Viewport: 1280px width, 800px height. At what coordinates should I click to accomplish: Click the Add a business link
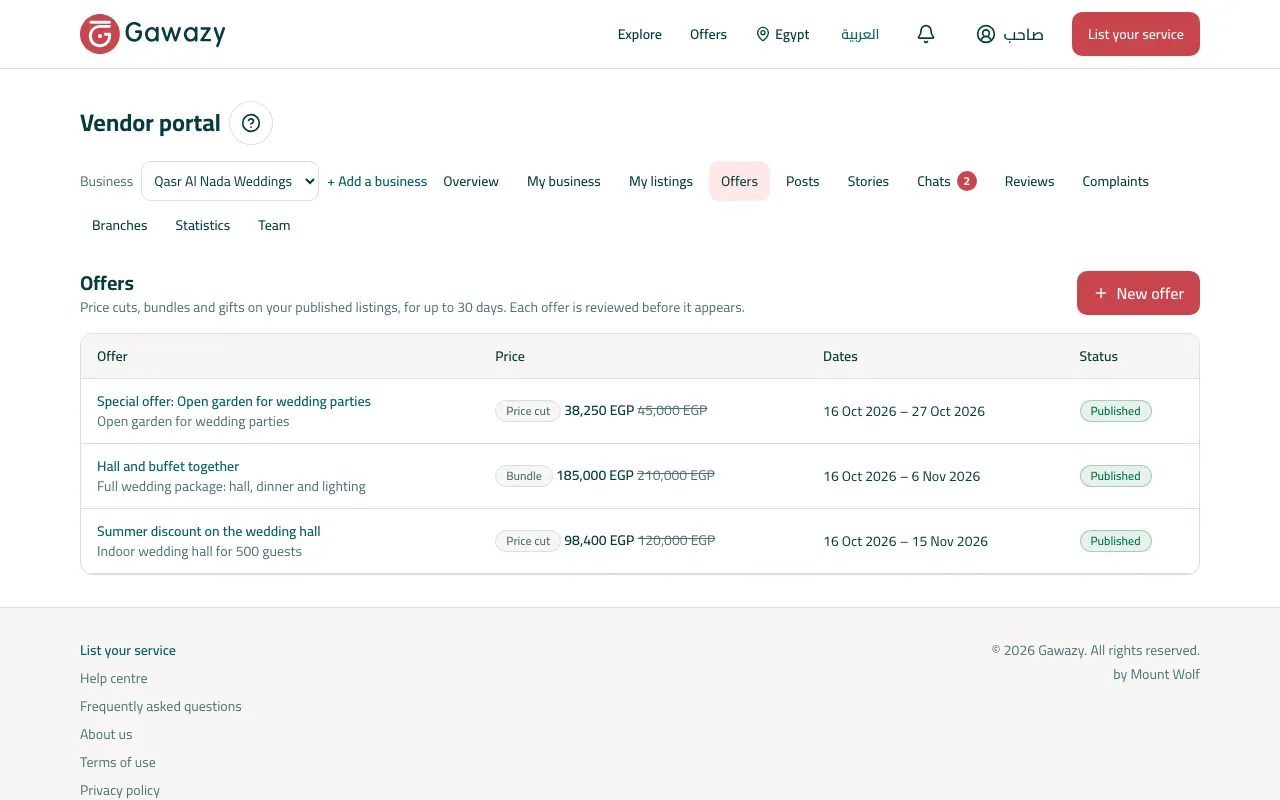click(x=377, y=181)
